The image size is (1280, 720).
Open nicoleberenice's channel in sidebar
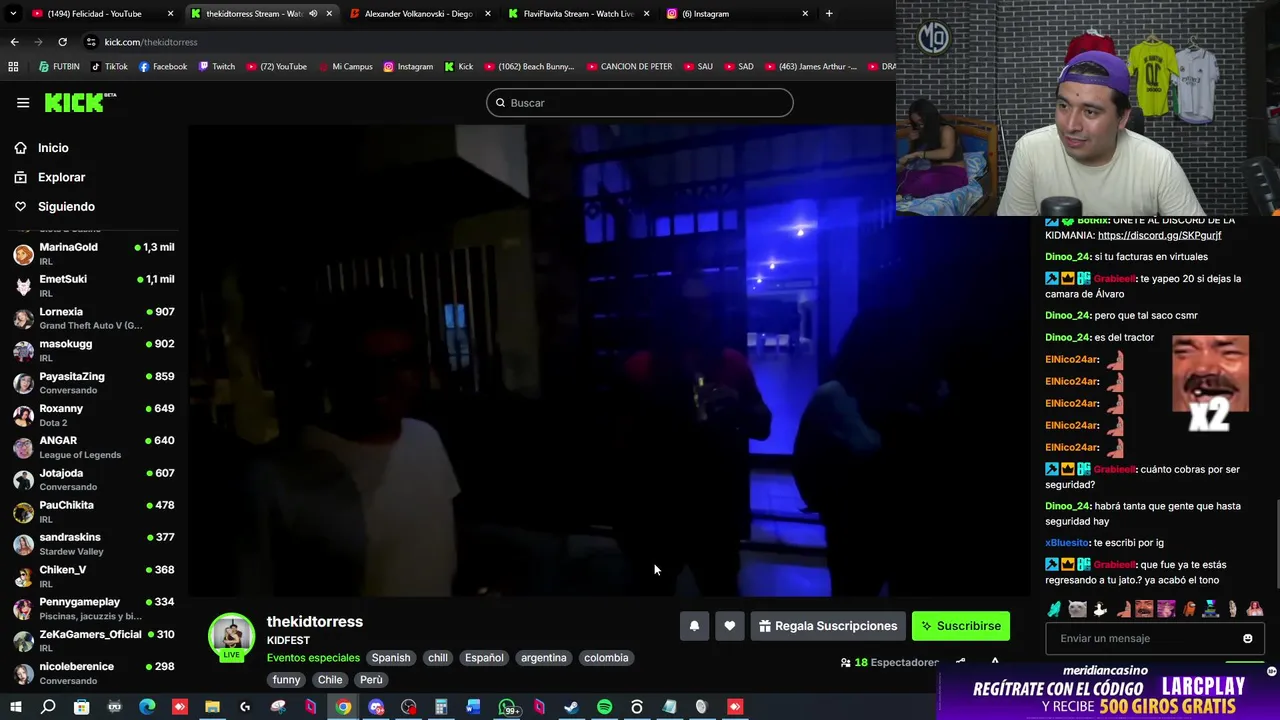tap(93, 673)
